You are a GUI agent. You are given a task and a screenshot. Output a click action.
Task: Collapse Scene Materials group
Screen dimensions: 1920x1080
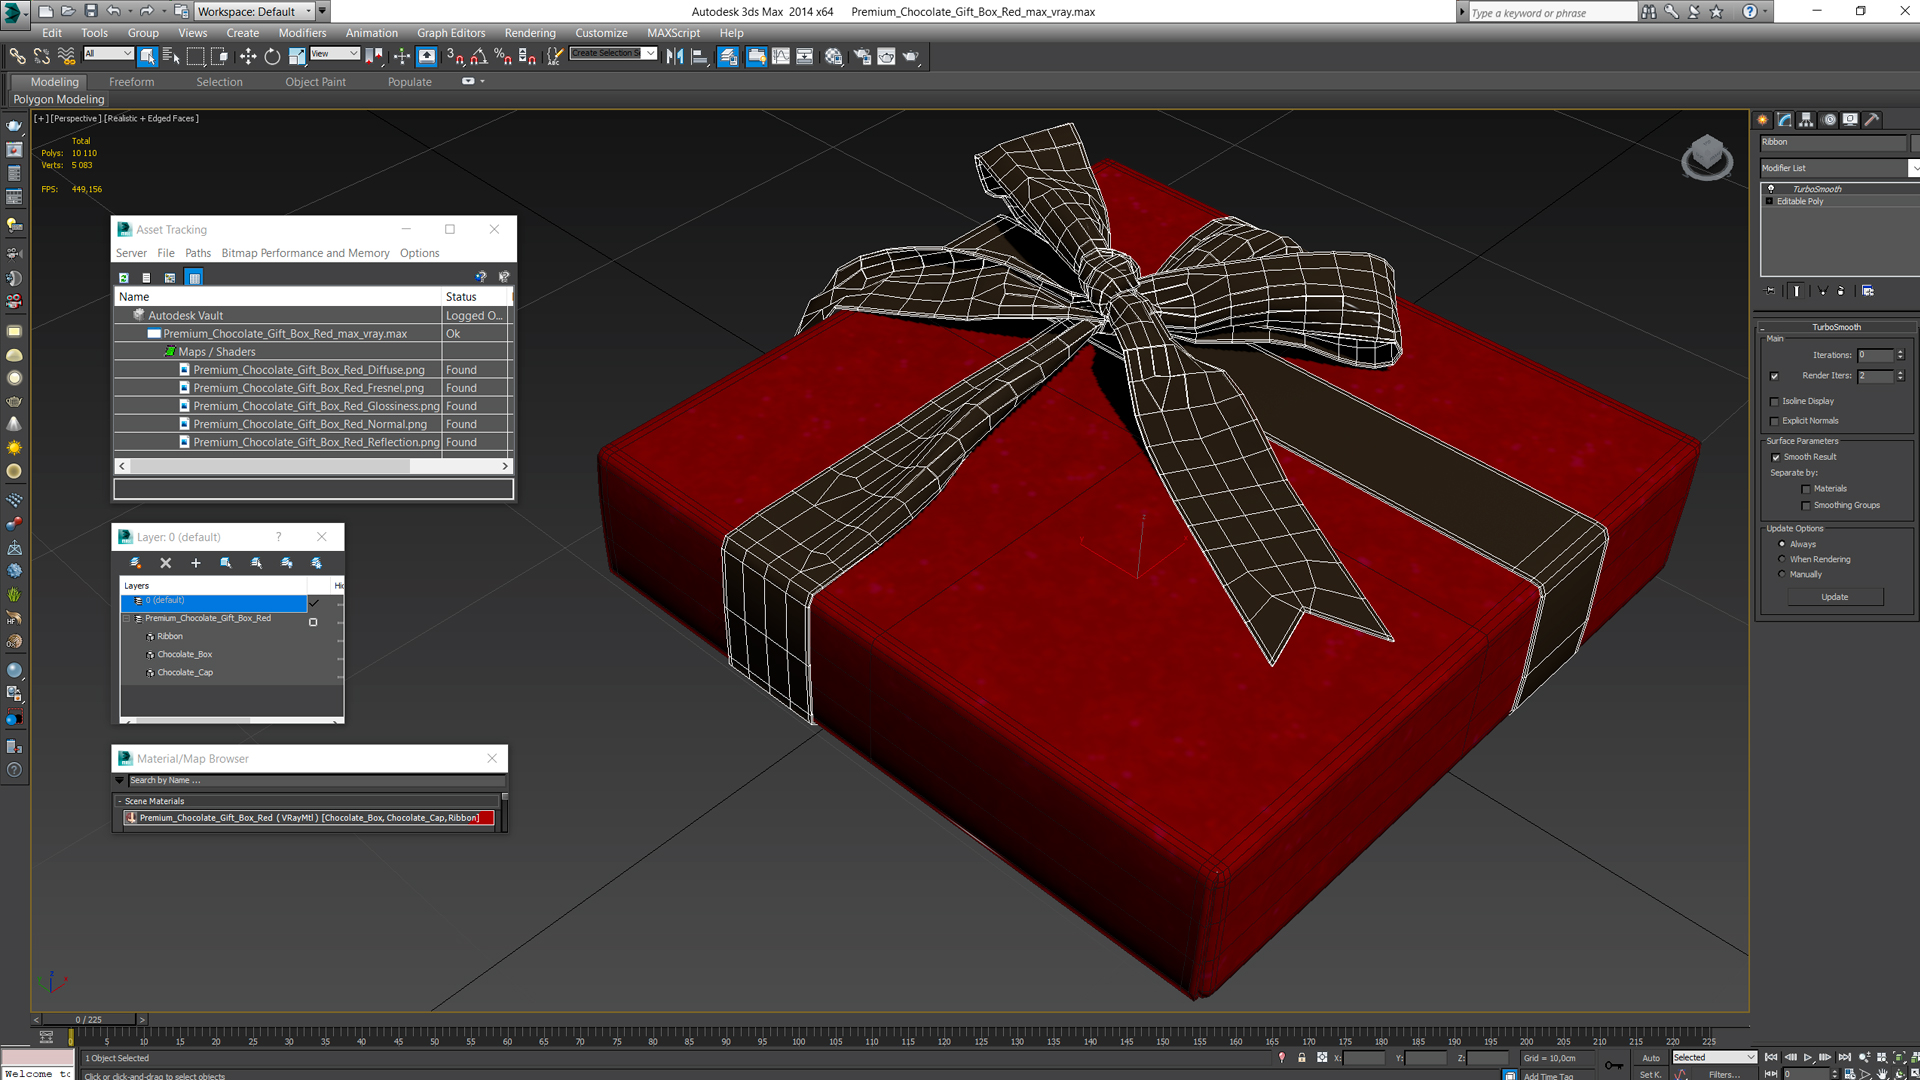tap(119, 801)
